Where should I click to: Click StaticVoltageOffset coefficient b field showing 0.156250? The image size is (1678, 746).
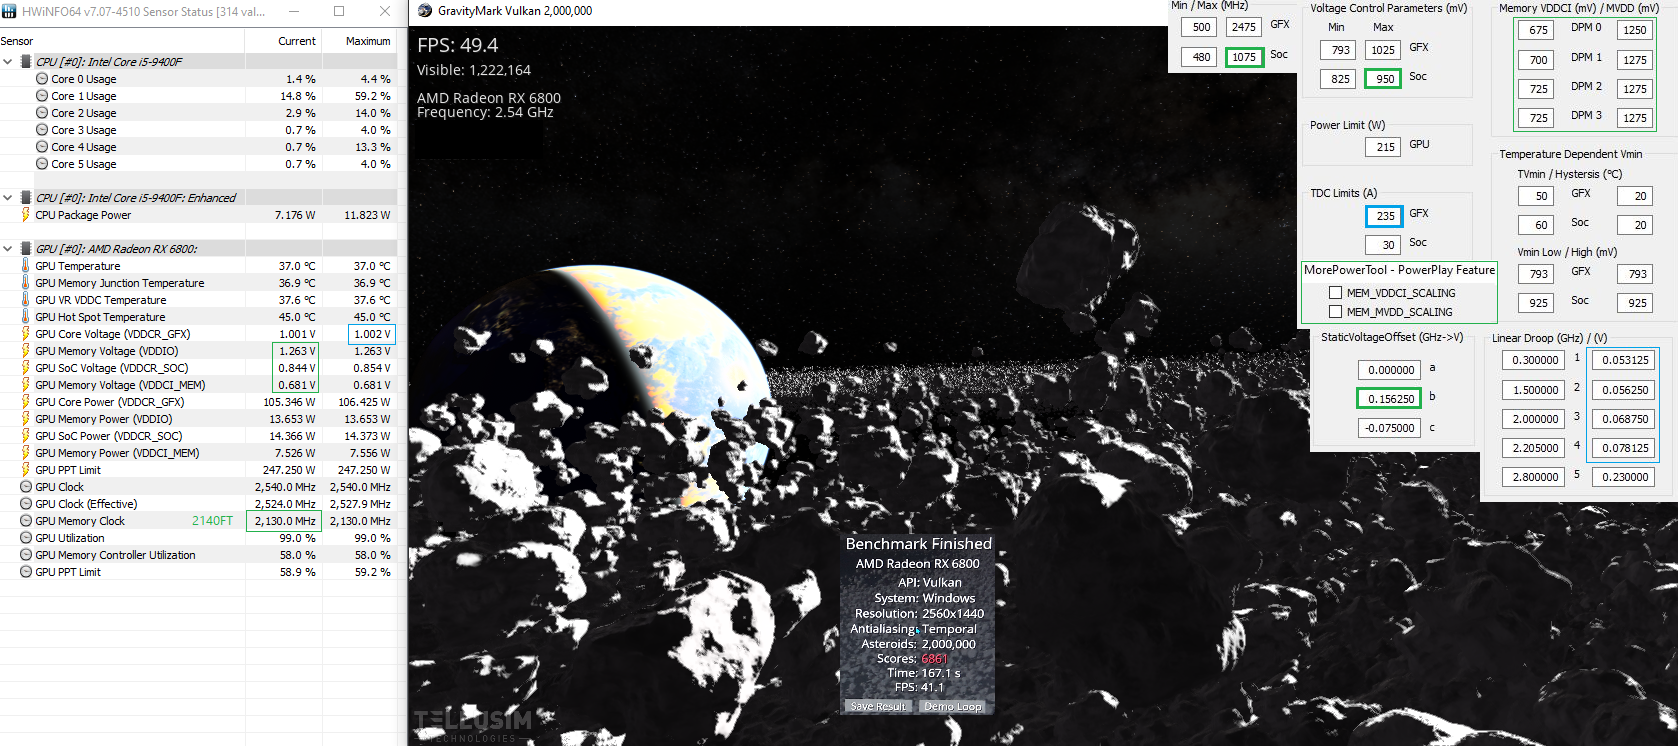[1390, 399]
